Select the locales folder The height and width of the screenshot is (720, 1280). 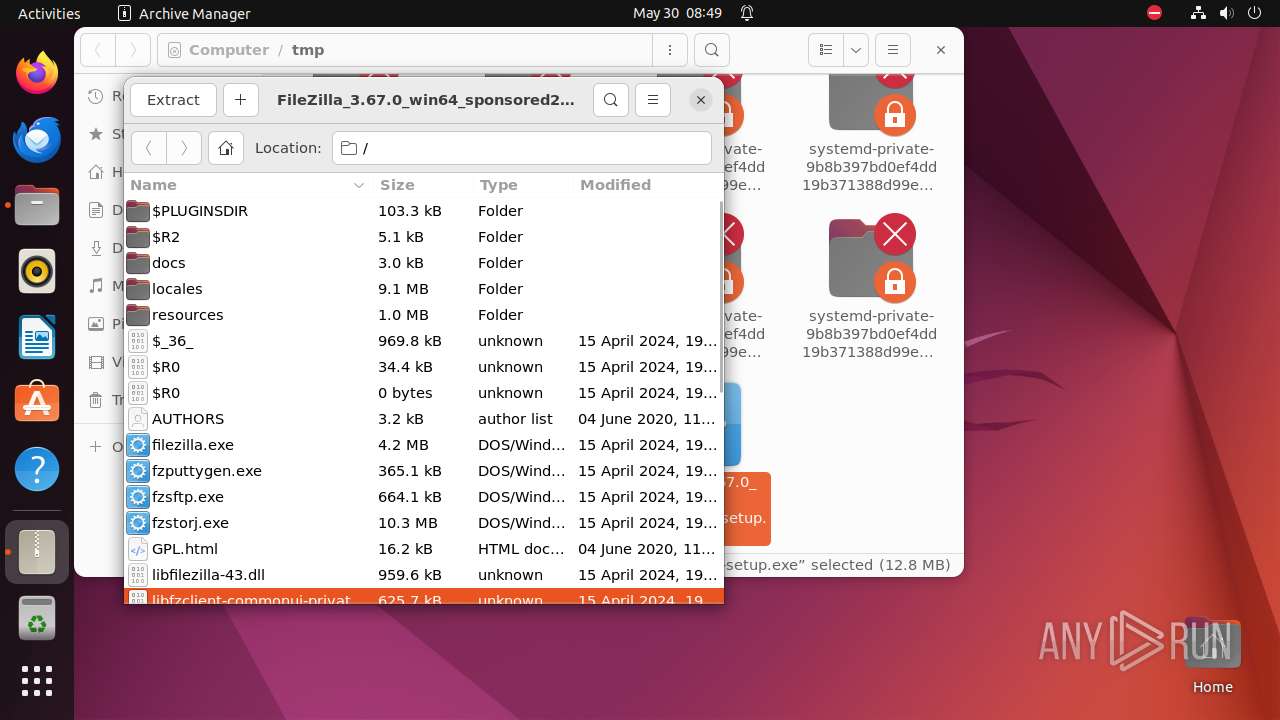click(422, 289)
